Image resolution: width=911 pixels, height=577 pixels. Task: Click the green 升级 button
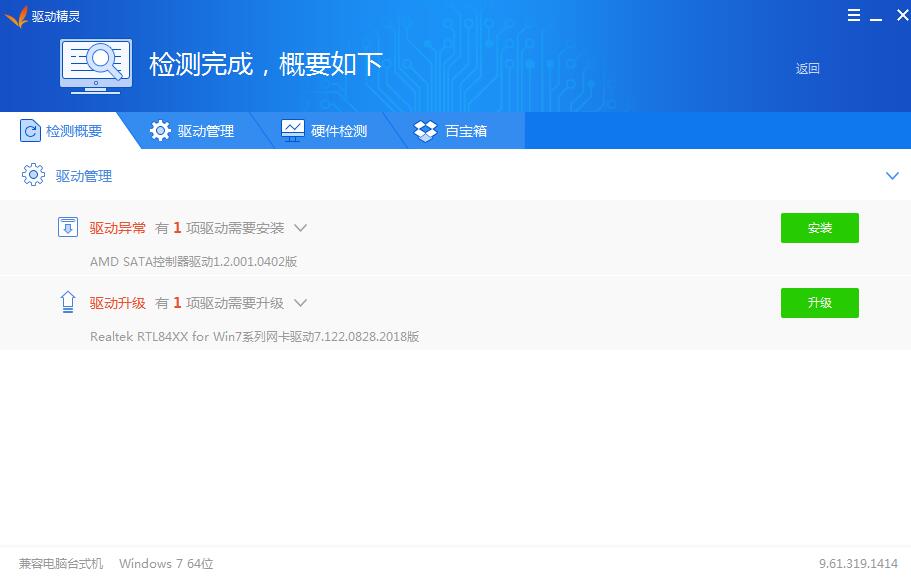pos(819,303)
